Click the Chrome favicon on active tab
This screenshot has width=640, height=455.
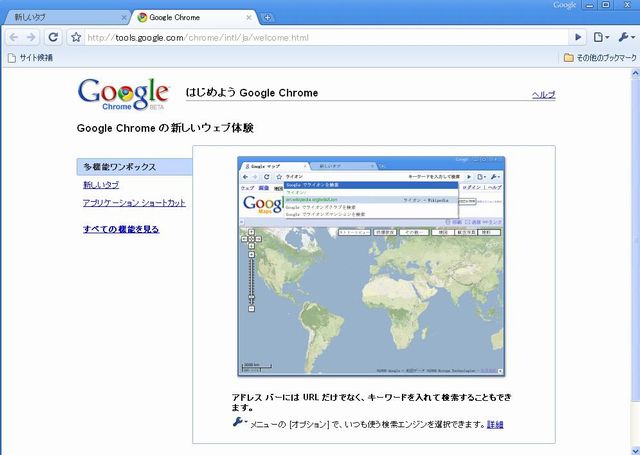[x=142, y=18]
